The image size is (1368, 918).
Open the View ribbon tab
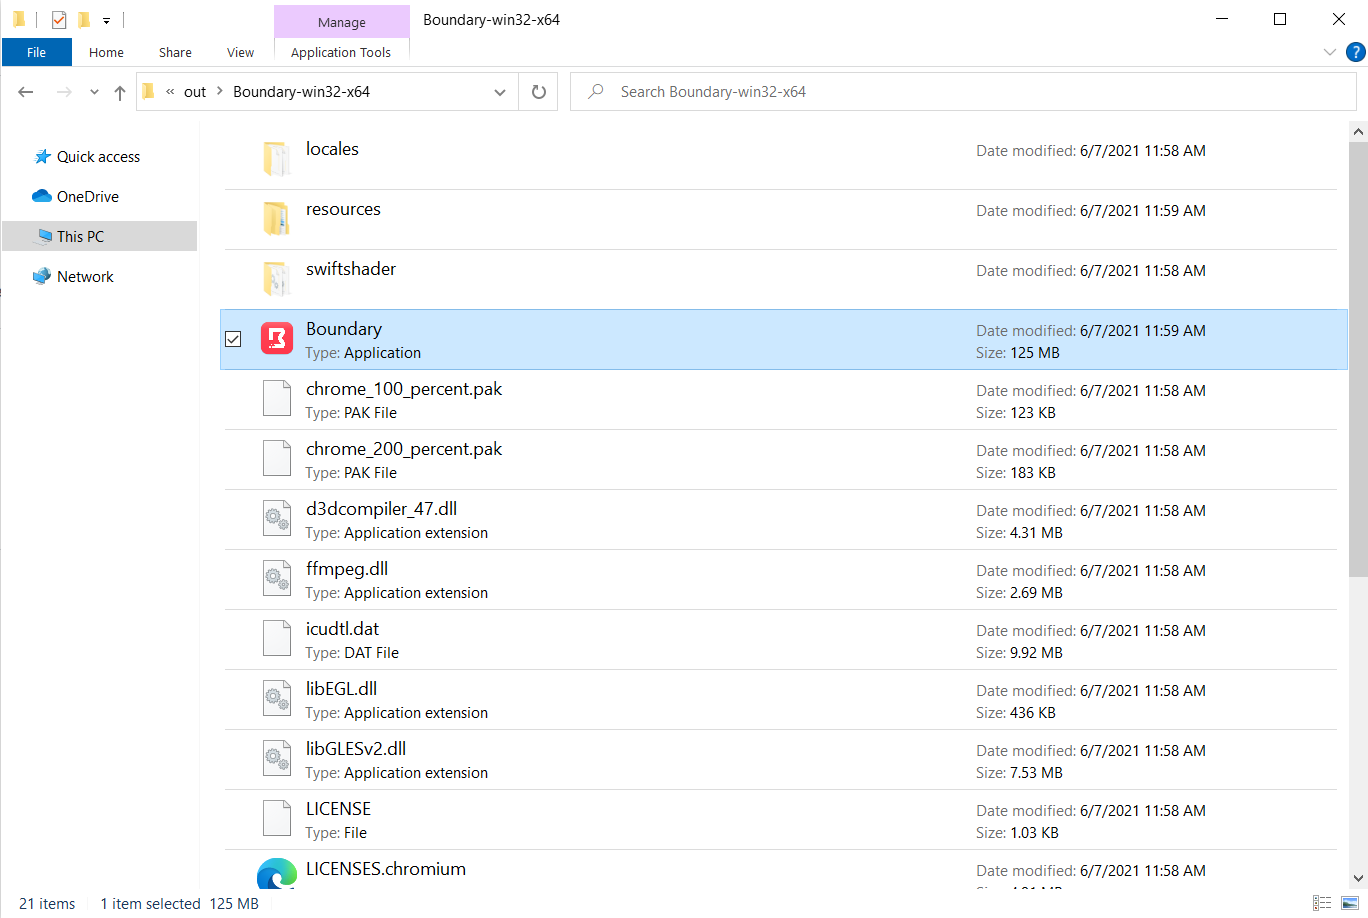[x=240, y=52]
